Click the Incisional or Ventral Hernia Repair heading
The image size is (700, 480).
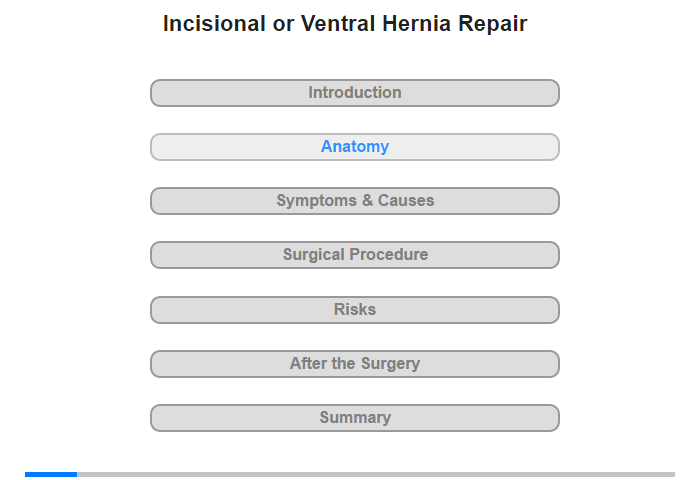345,24
